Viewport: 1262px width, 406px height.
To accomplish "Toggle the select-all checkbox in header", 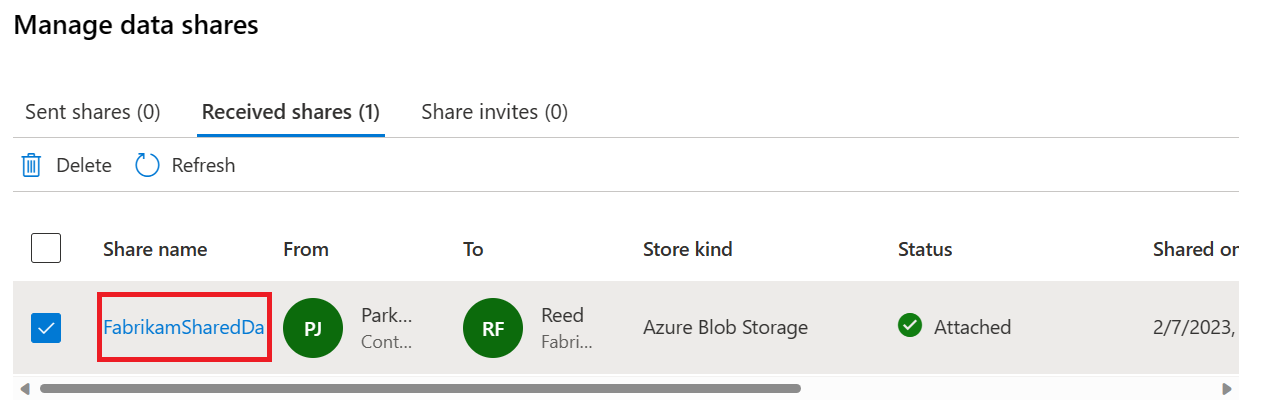I will point(46,248).
